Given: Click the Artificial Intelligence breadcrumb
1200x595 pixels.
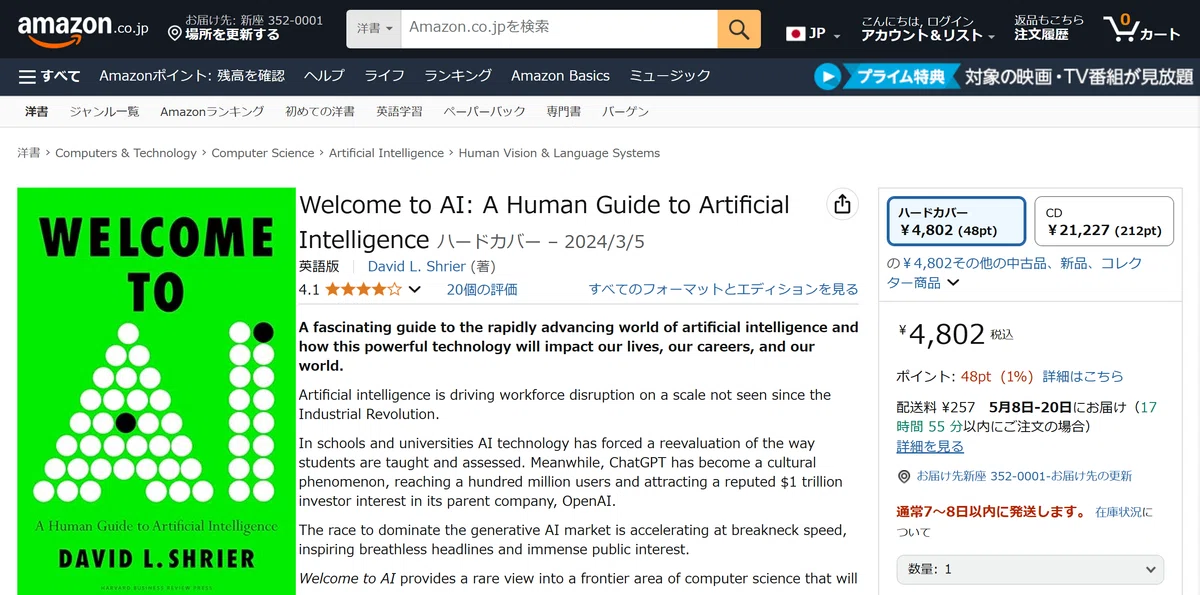Looking at the screenshot, I should click(x=386, y=153).
